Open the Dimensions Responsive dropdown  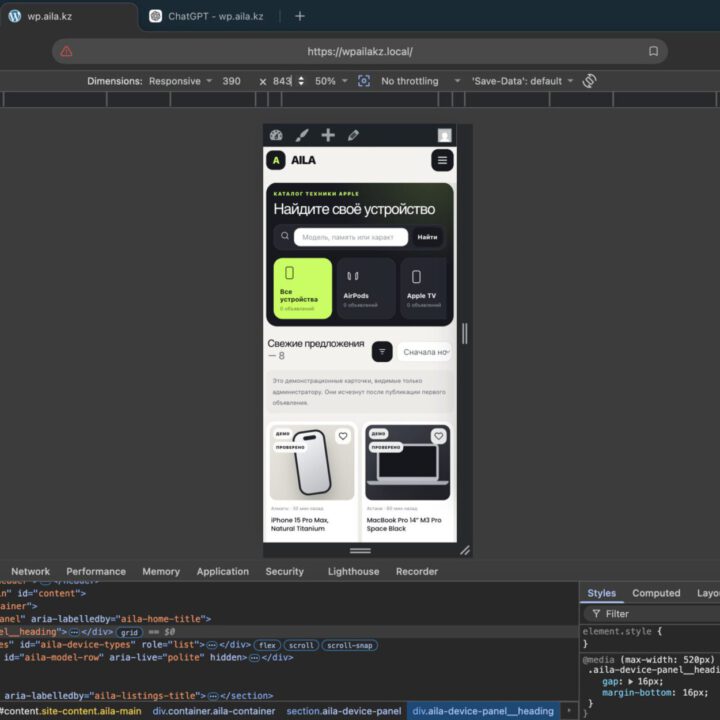pos(180,81)
